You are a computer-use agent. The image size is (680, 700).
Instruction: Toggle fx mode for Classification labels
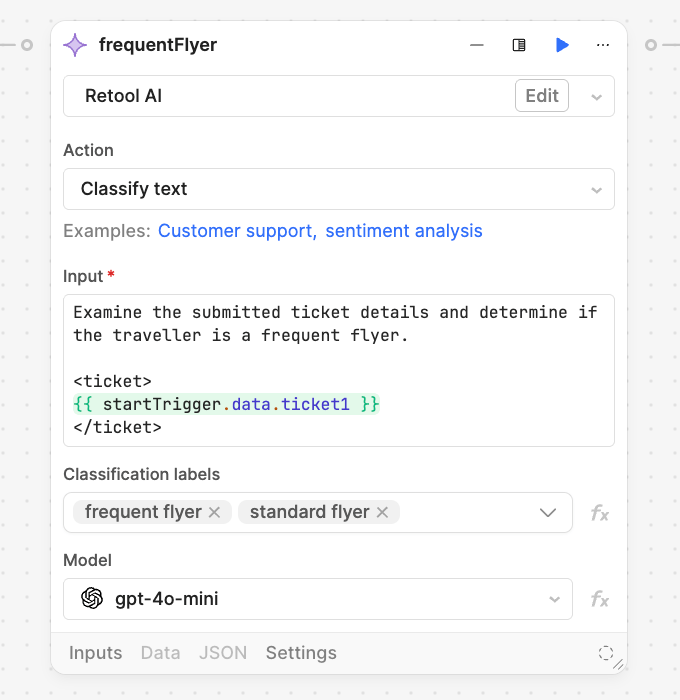(600, 513)
